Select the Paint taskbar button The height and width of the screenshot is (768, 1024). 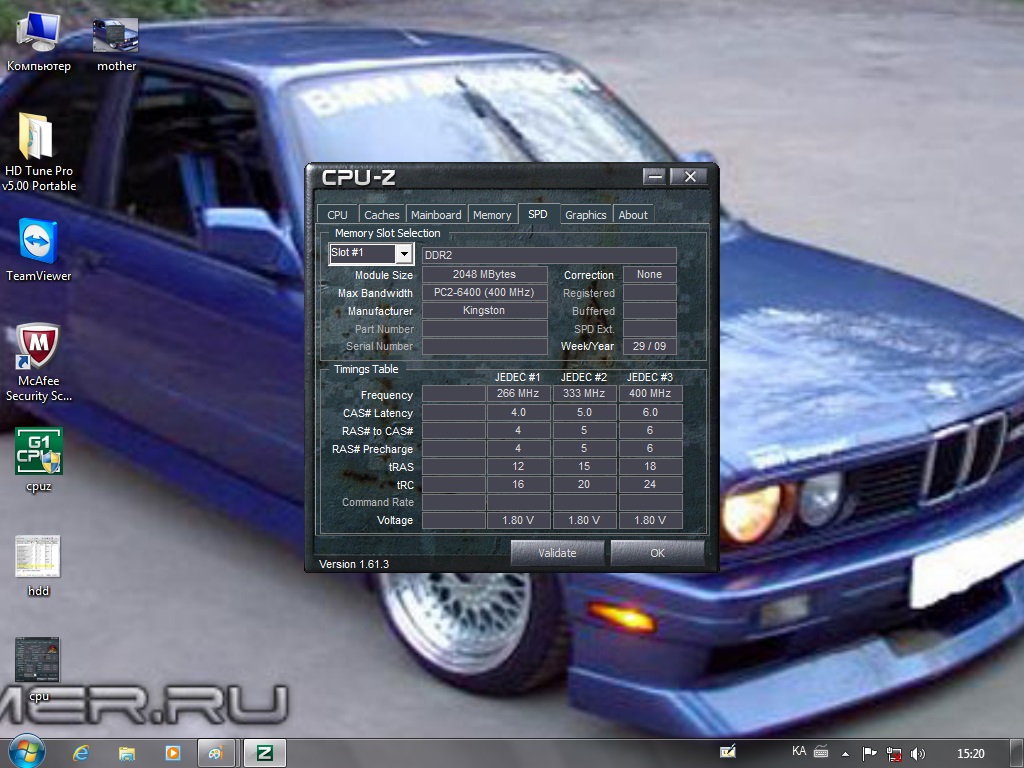pos(216,753)
